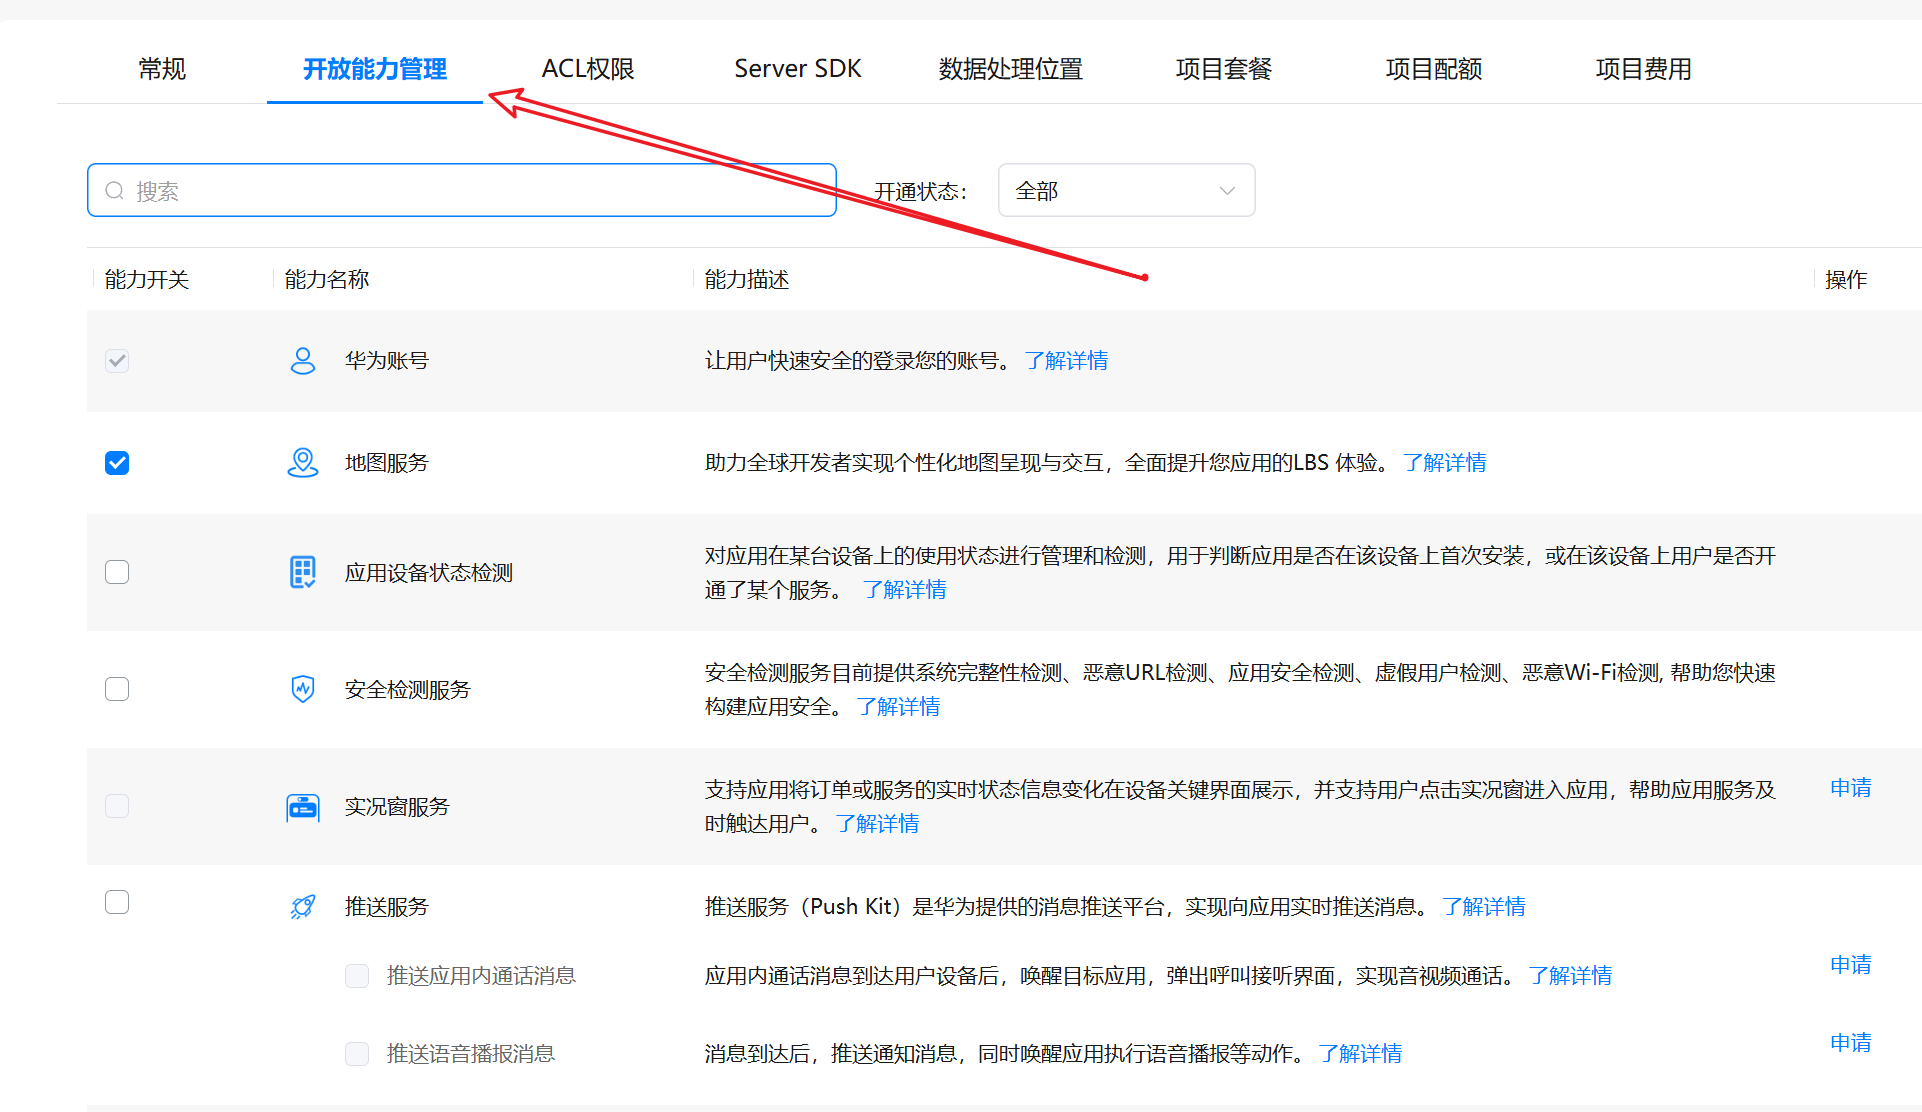Click the Huawei Account user icon

(x=302, y=361)
